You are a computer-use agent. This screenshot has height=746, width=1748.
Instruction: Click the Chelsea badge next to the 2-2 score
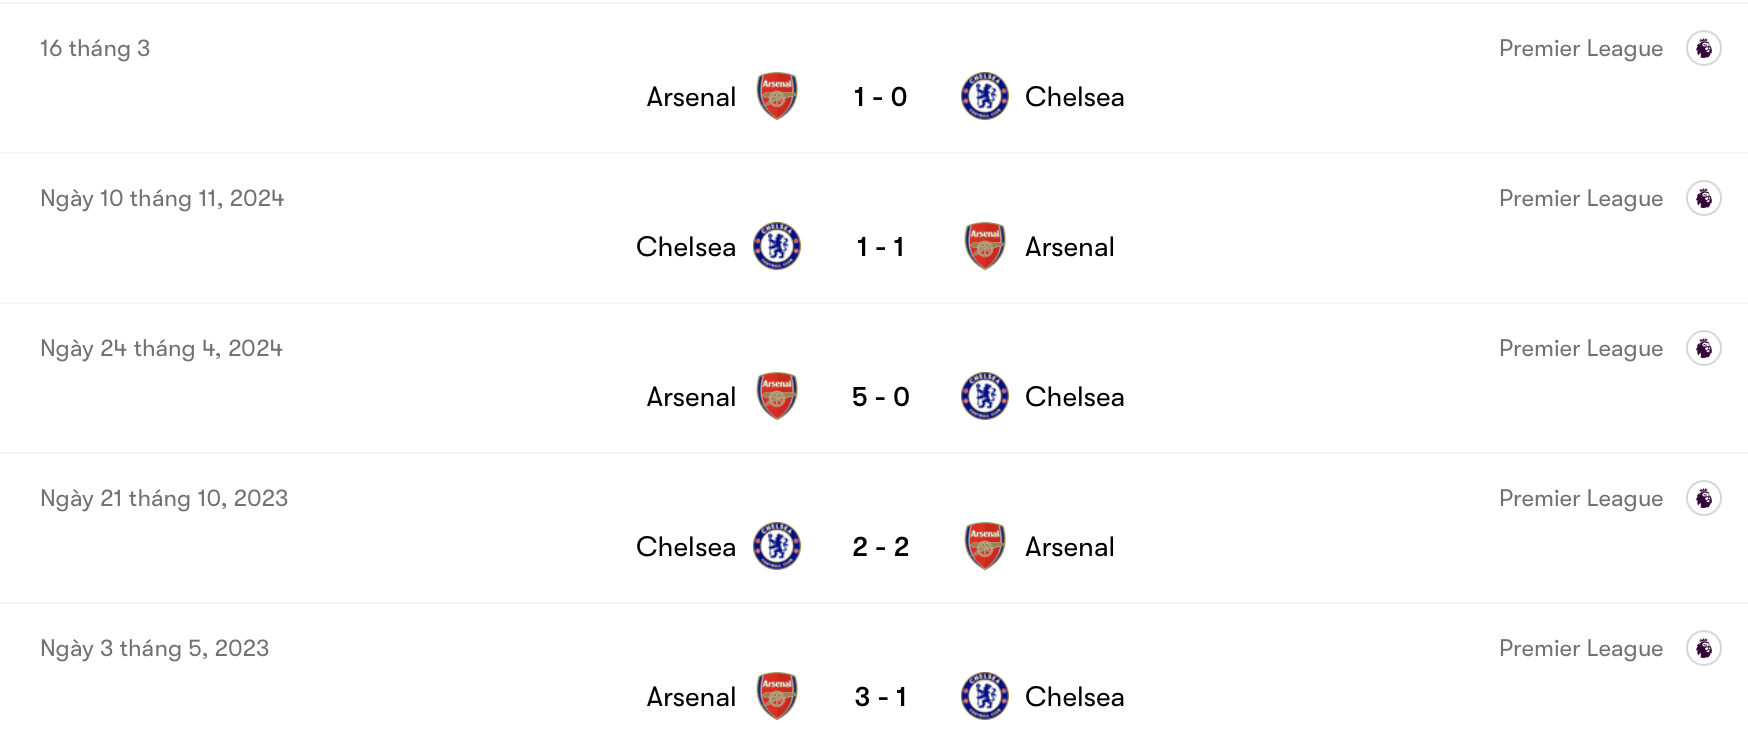775,546
